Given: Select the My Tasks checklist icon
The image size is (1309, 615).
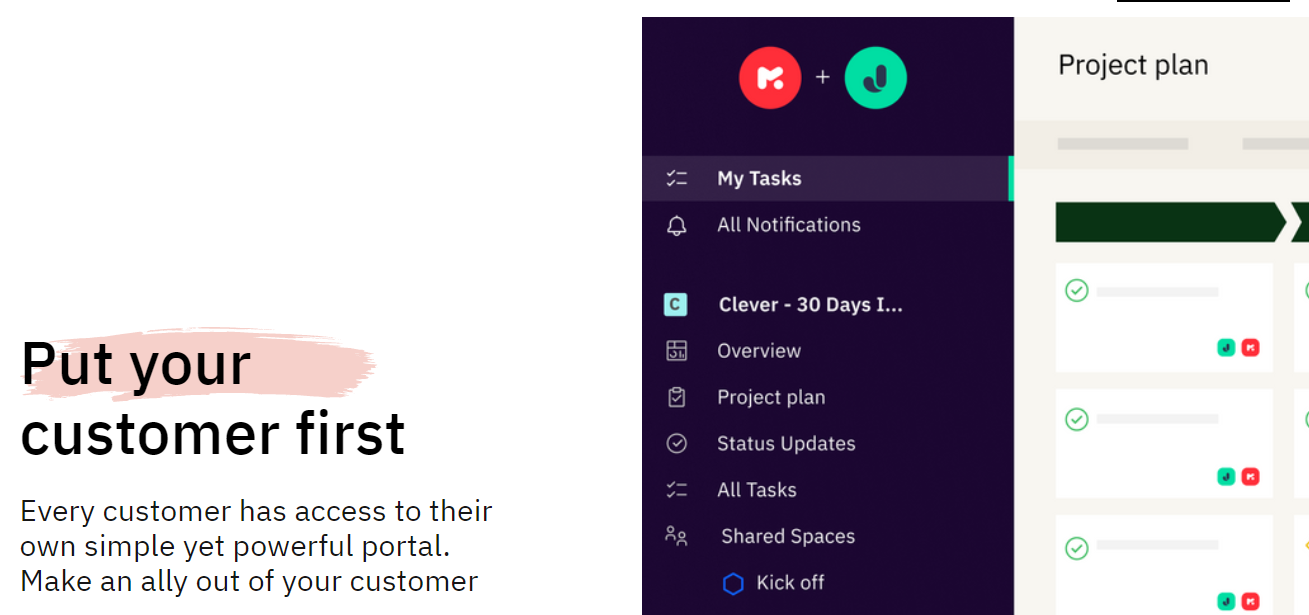Looking at the screenshot, I should [x=676, y=178].
